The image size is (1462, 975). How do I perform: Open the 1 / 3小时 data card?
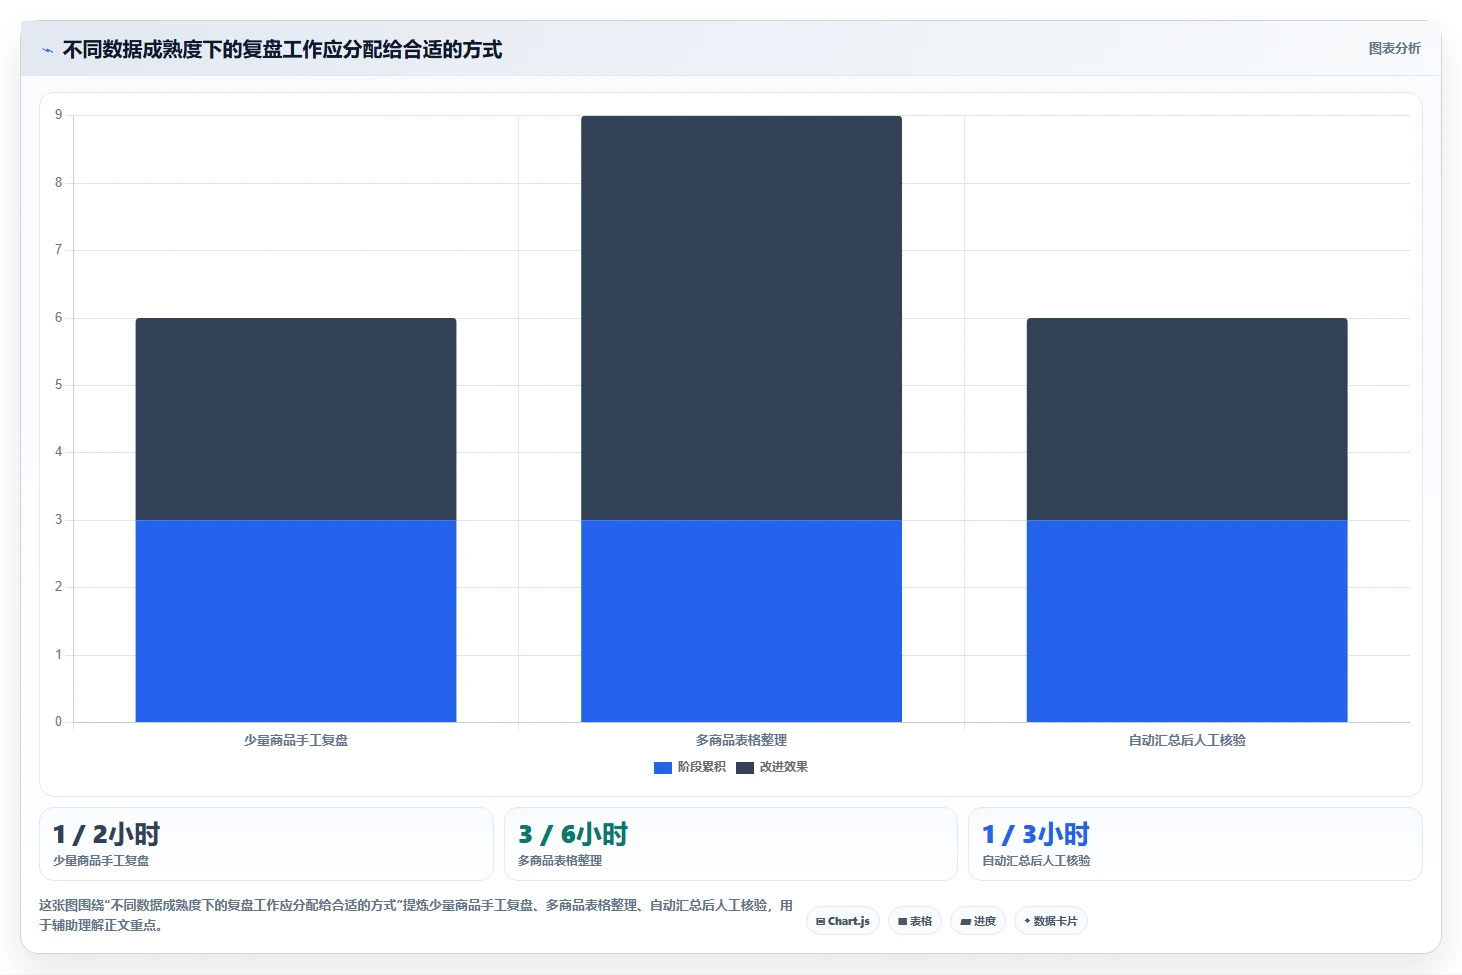pyautogui.click(x=1195, y=844)
